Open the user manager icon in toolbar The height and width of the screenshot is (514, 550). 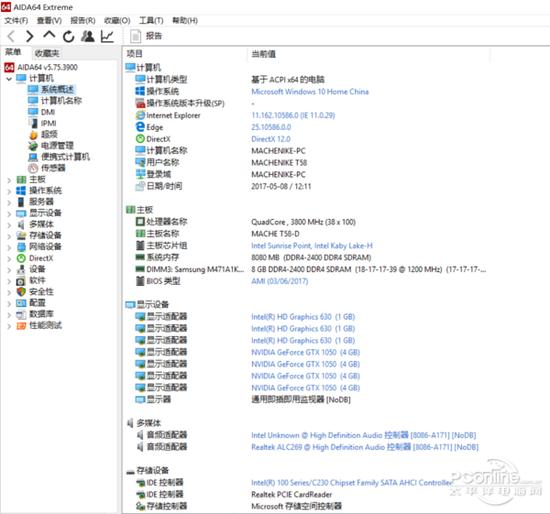pyautogui.click(x=88, y=36)
